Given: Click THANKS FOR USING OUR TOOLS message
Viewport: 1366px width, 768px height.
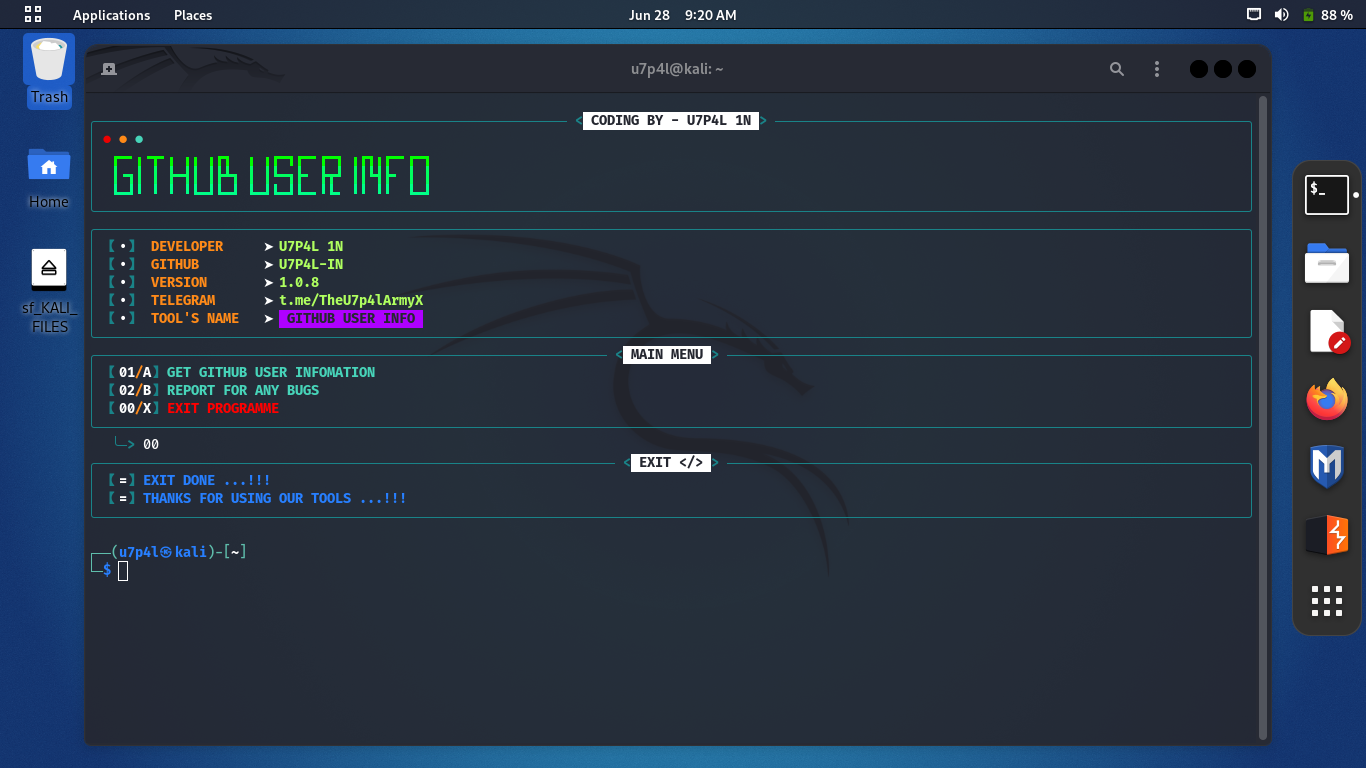Looking at the screenshot, I should tap(275, 498).
